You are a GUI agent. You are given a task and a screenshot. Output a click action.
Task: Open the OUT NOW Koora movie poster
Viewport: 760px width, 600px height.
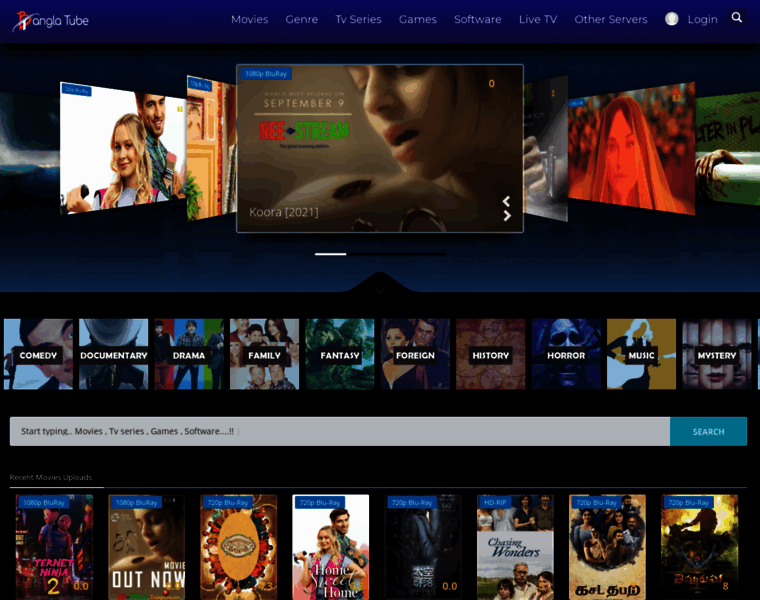(x=146, y=547)
